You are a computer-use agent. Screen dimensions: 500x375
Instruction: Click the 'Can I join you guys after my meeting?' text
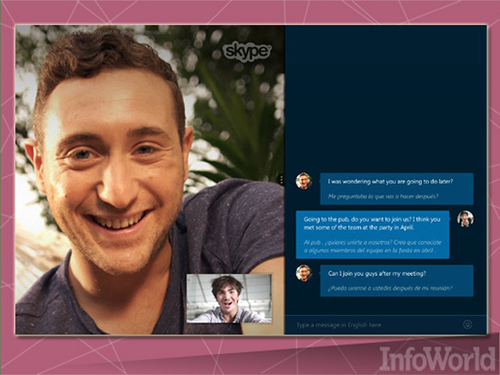pyautogui.click(x=377, y=274)
